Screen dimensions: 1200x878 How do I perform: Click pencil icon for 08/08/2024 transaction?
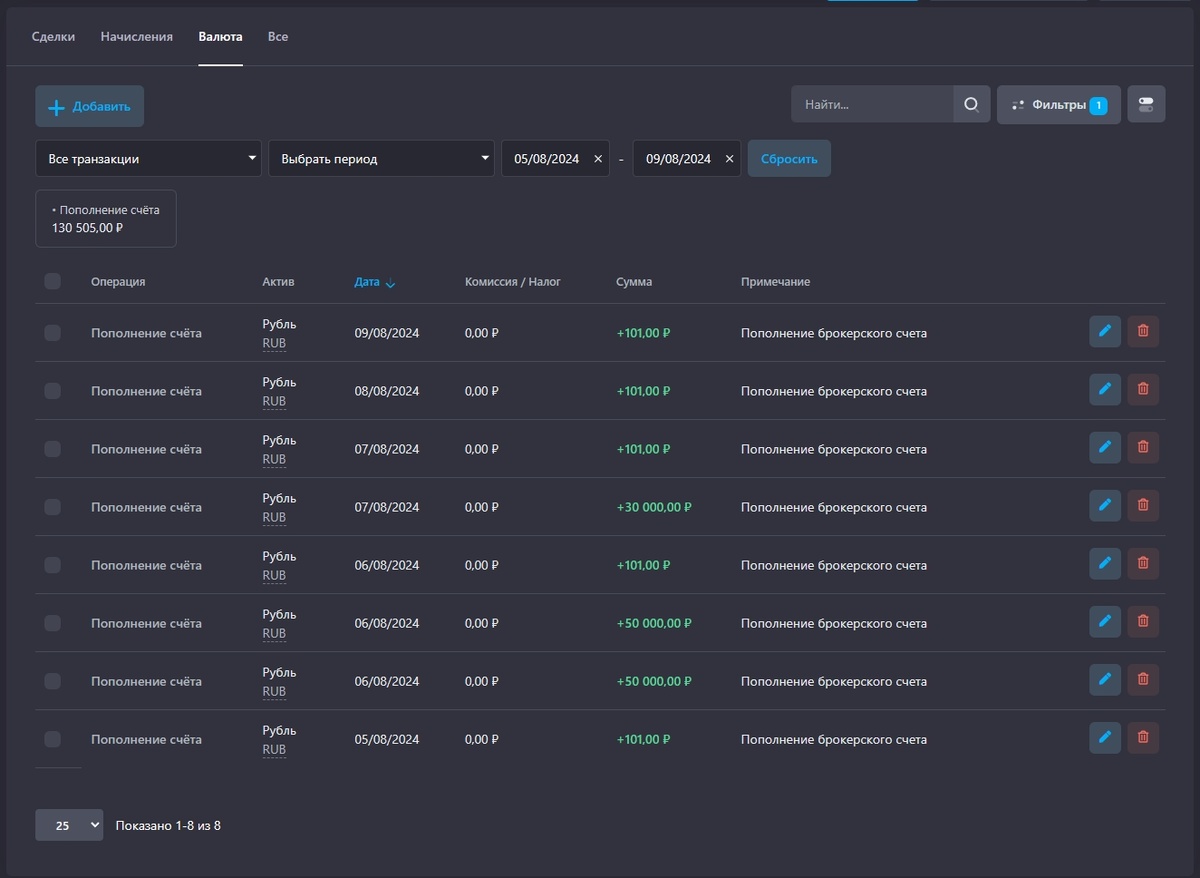coord(1105,389)
